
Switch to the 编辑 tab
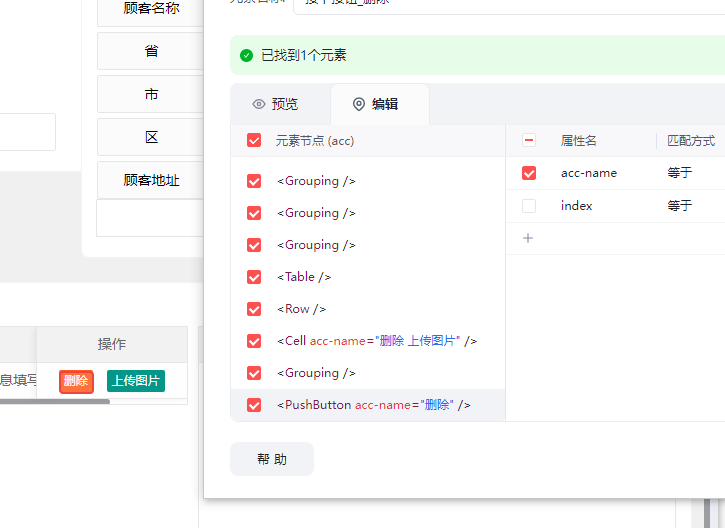click(380, 104)
